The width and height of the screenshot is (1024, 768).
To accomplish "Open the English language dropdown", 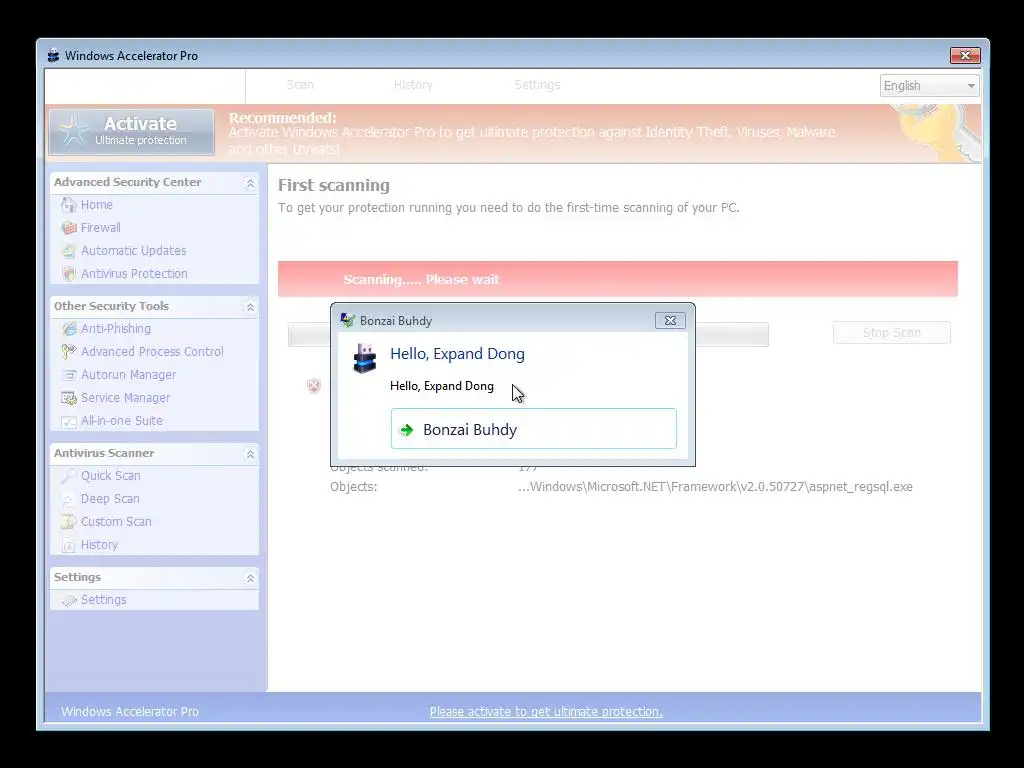I will click(929, 86).
